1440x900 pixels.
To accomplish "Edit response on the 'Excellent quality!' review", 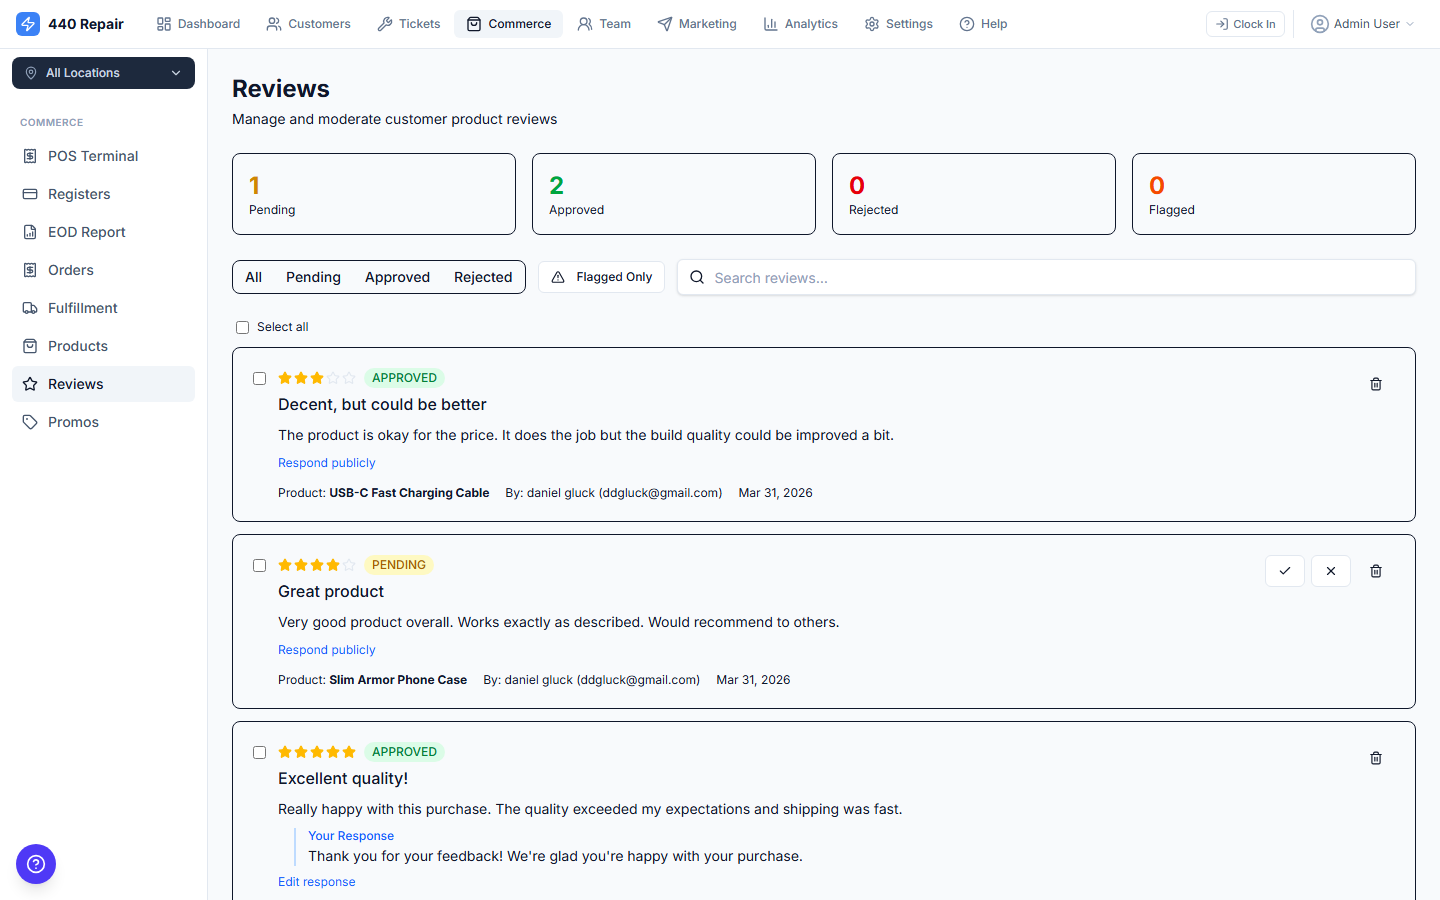I will click(316, 881).
